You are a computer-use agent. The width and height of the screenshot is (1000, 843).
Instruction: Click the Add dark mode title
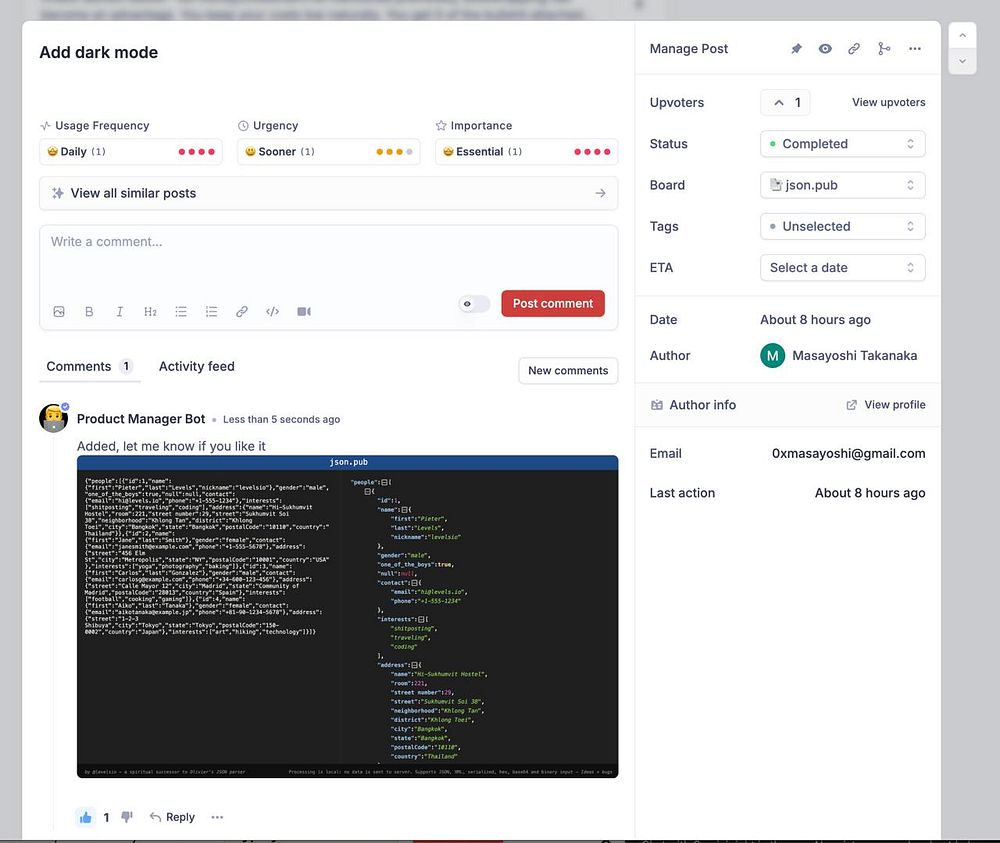tap(99, 52)
